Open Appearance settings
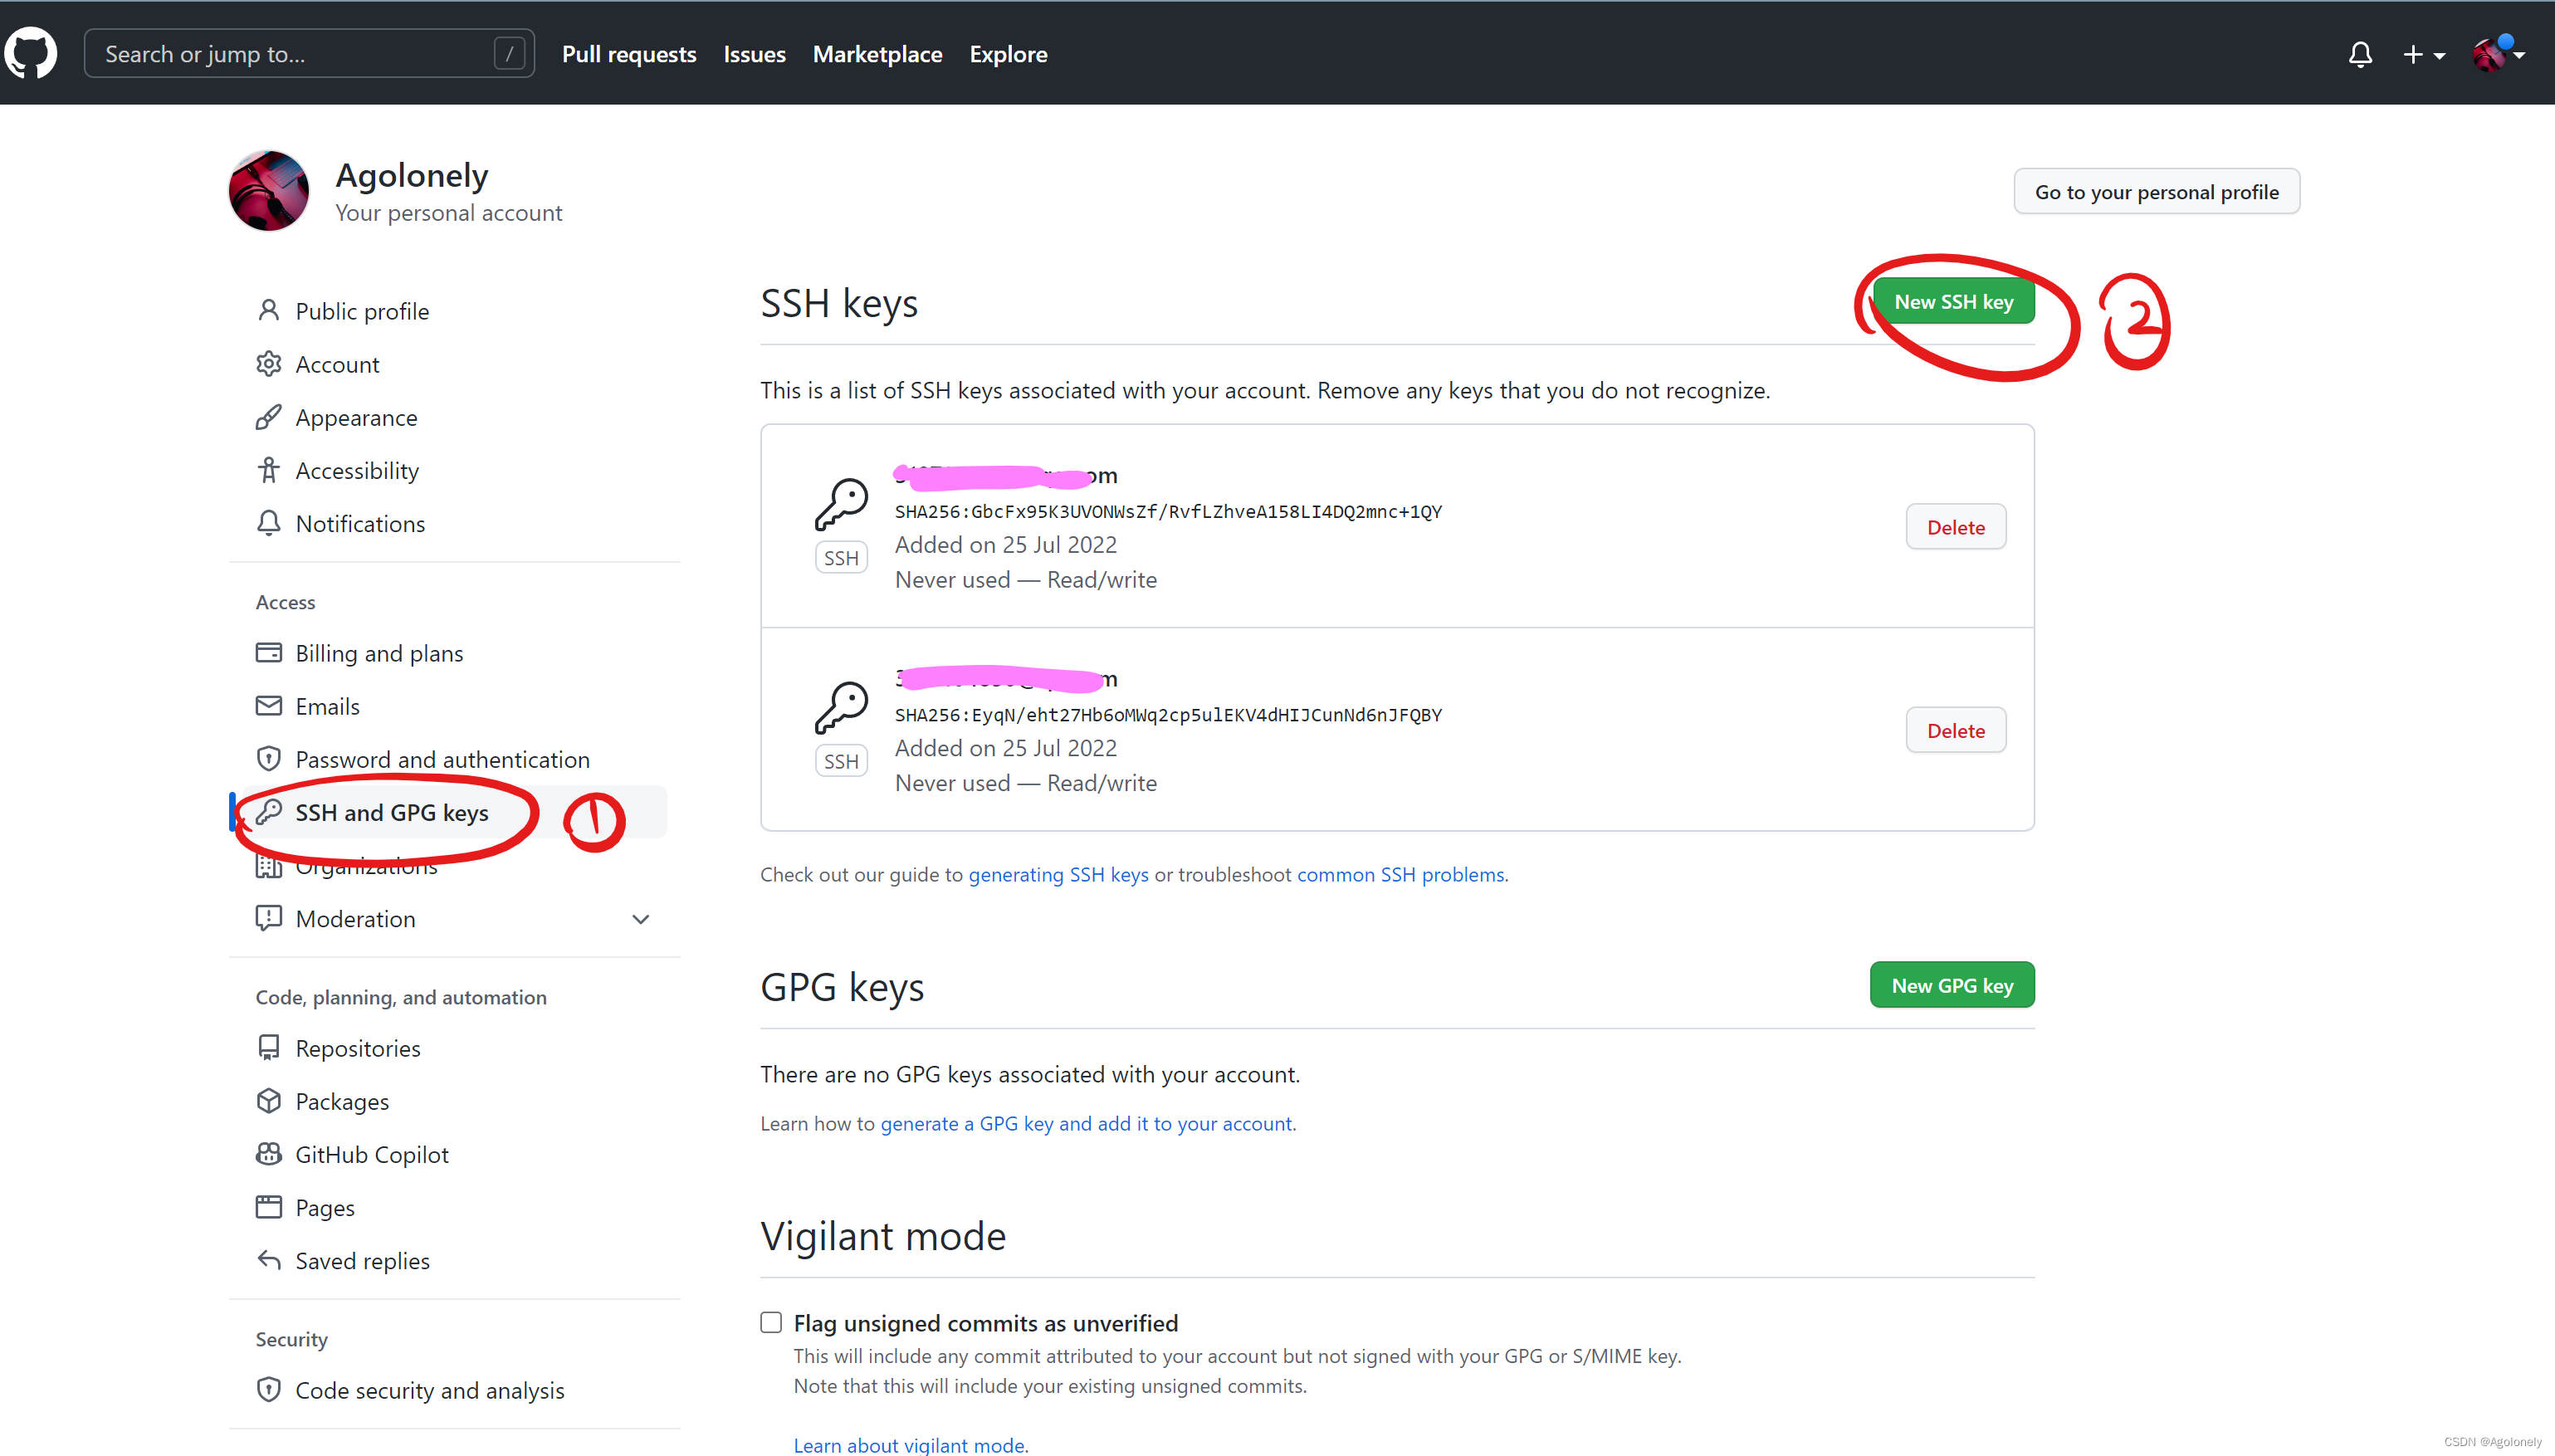 (356, 417)
